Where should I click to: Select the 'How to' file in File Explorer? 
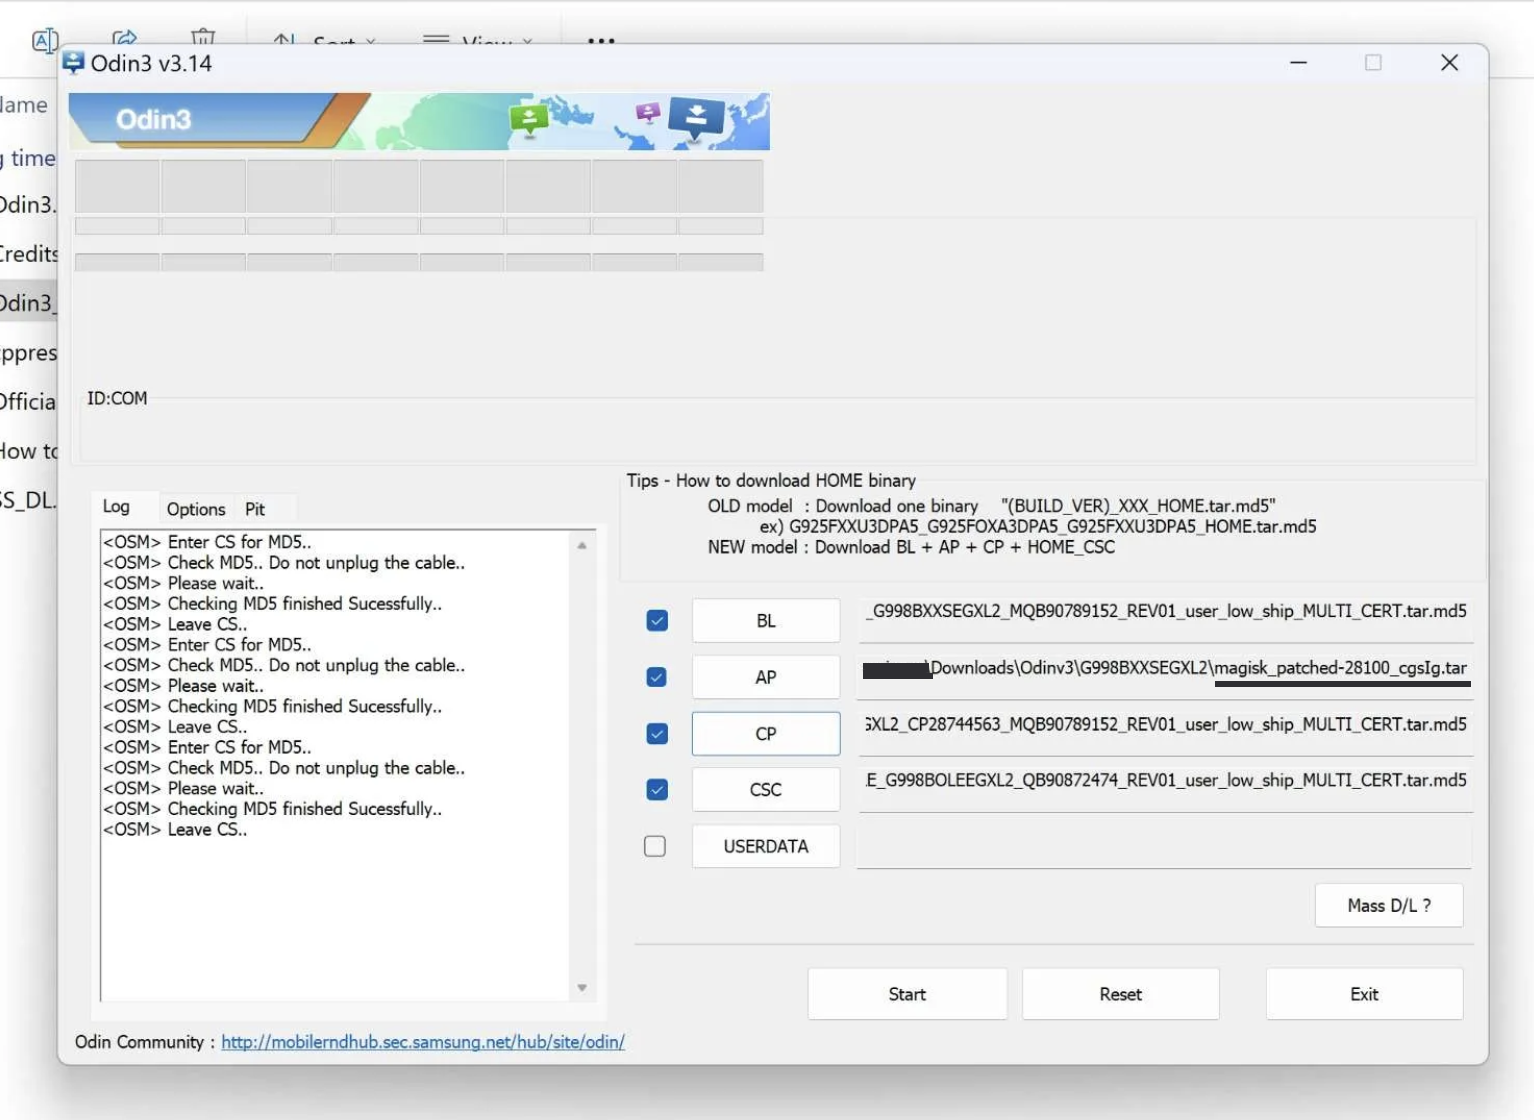point(29,451)
